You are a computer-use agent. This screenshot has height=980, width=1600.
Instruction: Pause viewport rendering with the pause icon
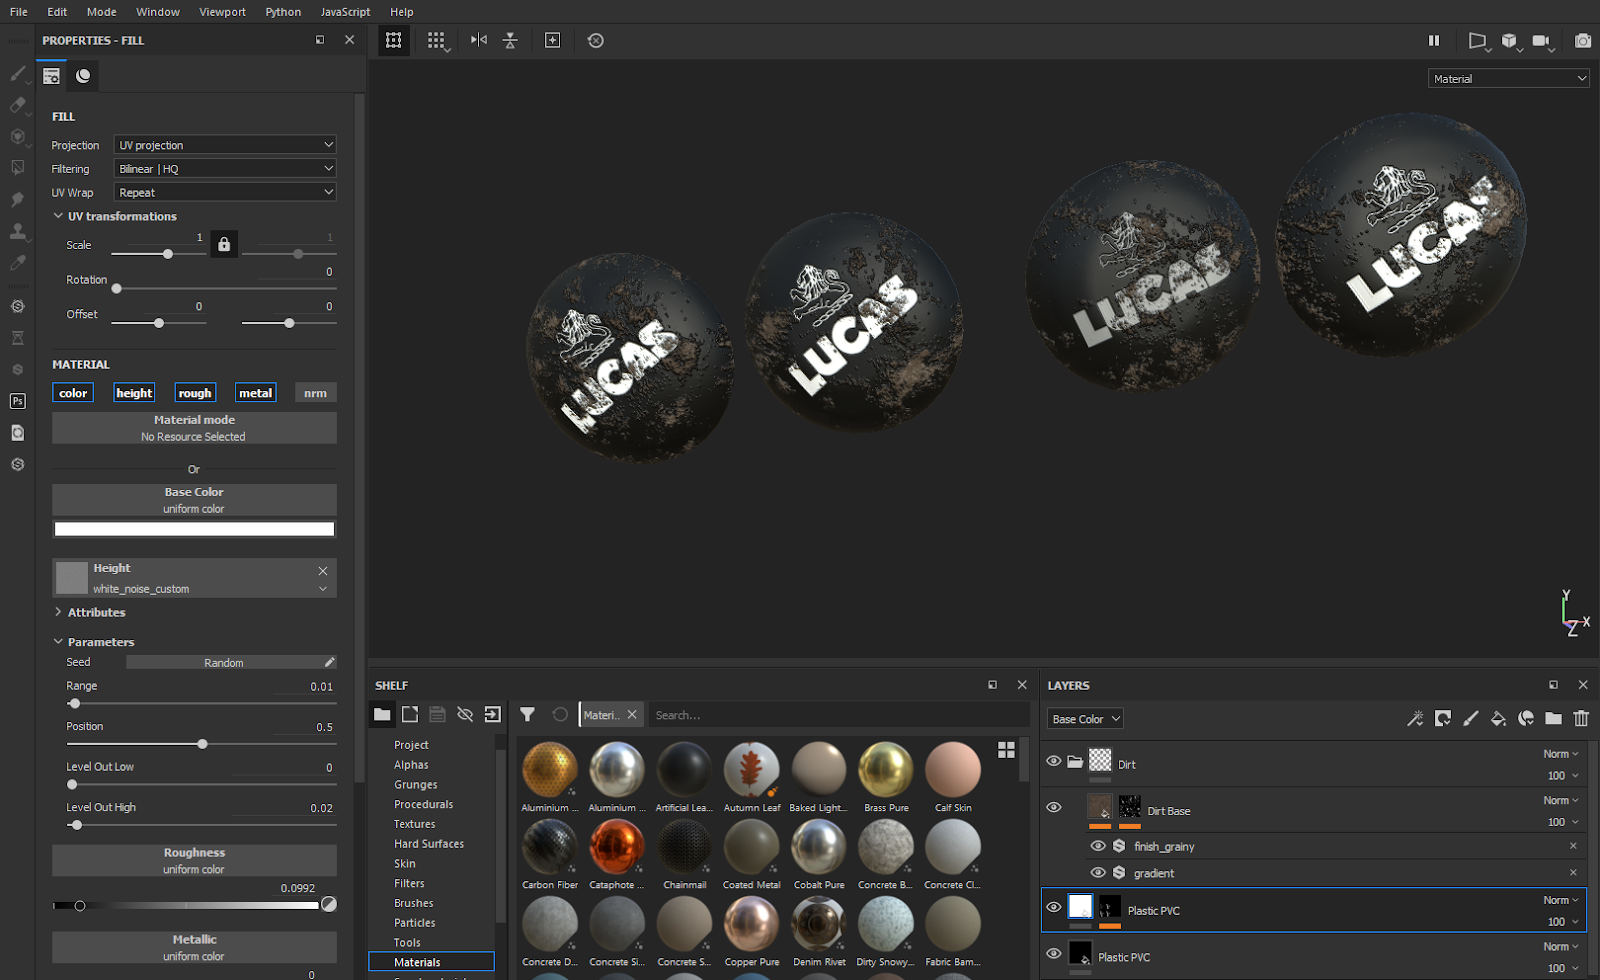click(1433, 41)
